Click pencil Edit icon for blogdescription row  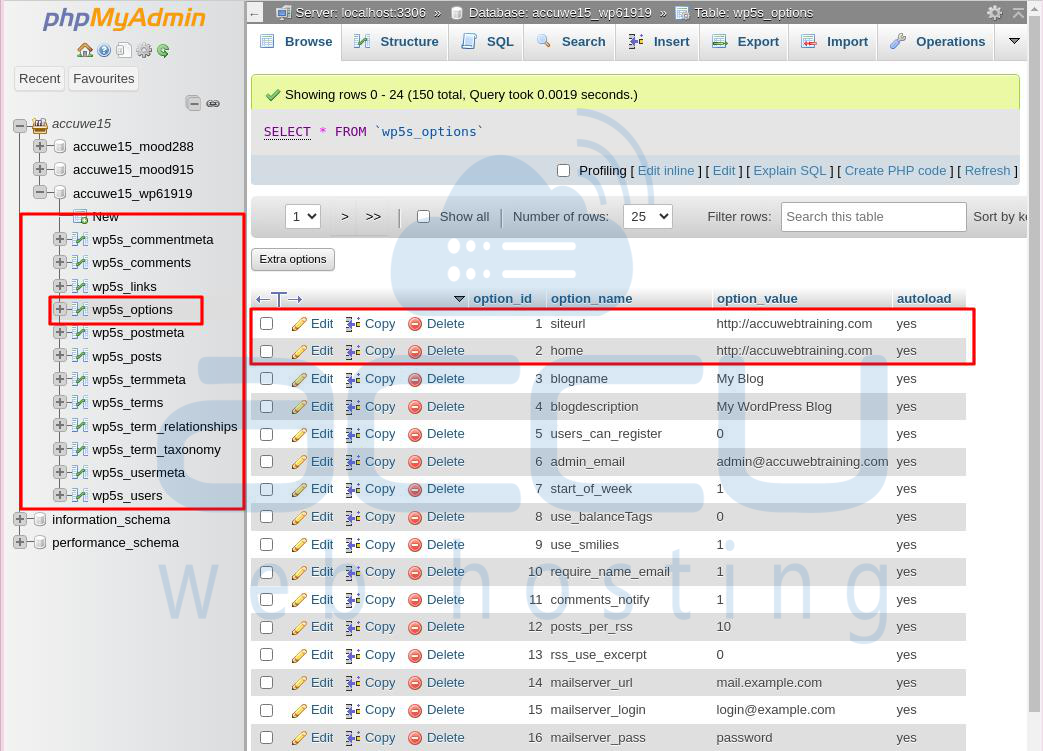[299, 406]
